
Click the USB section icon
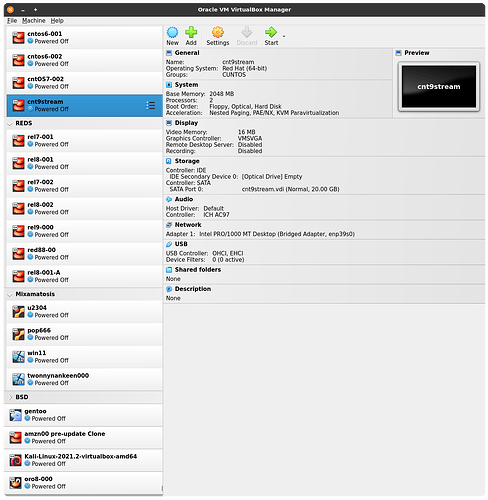coord(169,244)
